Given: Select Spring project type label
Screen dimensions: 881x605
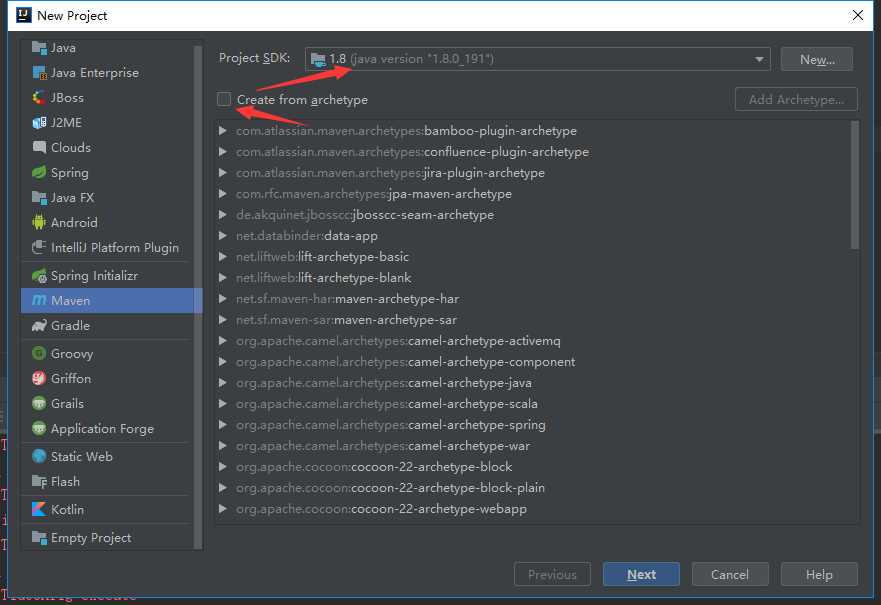Looking at the screenshot, I should [x=70, y=172].
